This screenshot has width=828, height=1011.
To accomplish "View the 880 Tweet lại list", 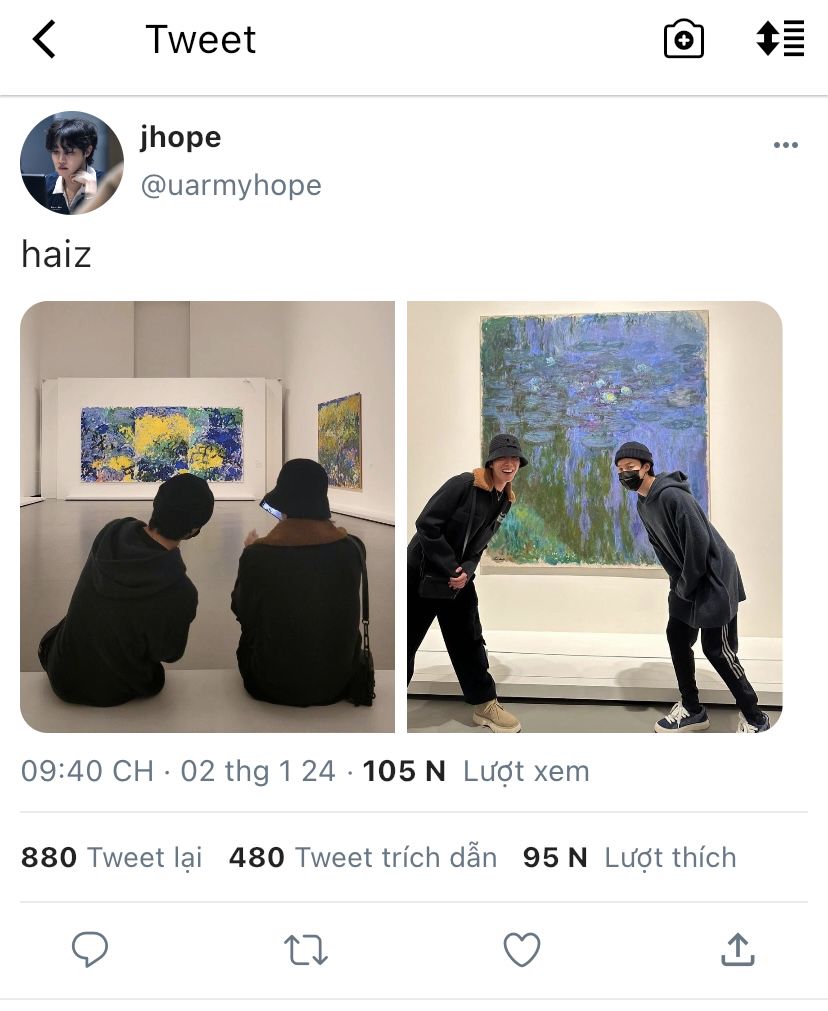I will point(112,858).
